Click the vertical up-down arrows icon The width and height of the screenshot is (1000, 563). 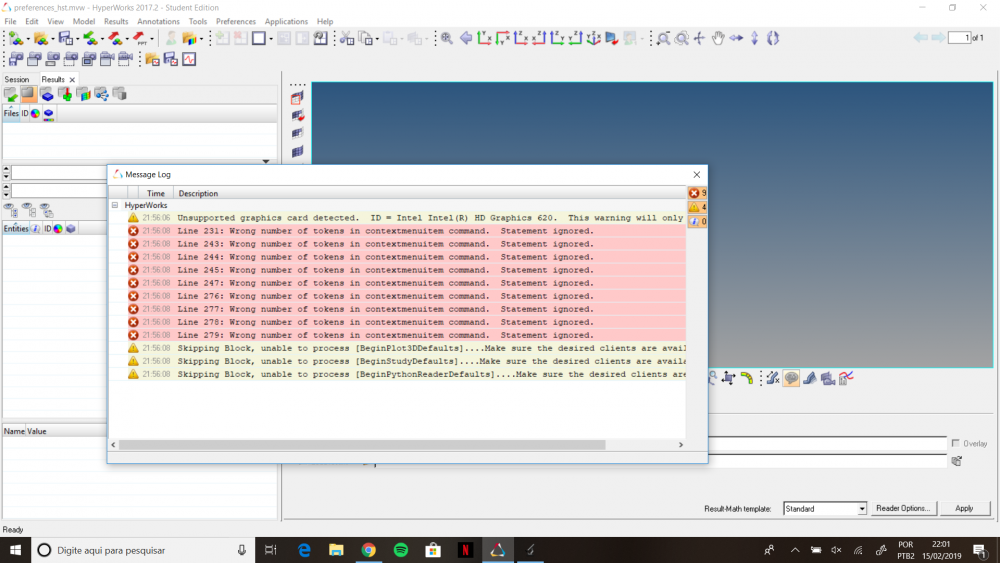(754, 38)
